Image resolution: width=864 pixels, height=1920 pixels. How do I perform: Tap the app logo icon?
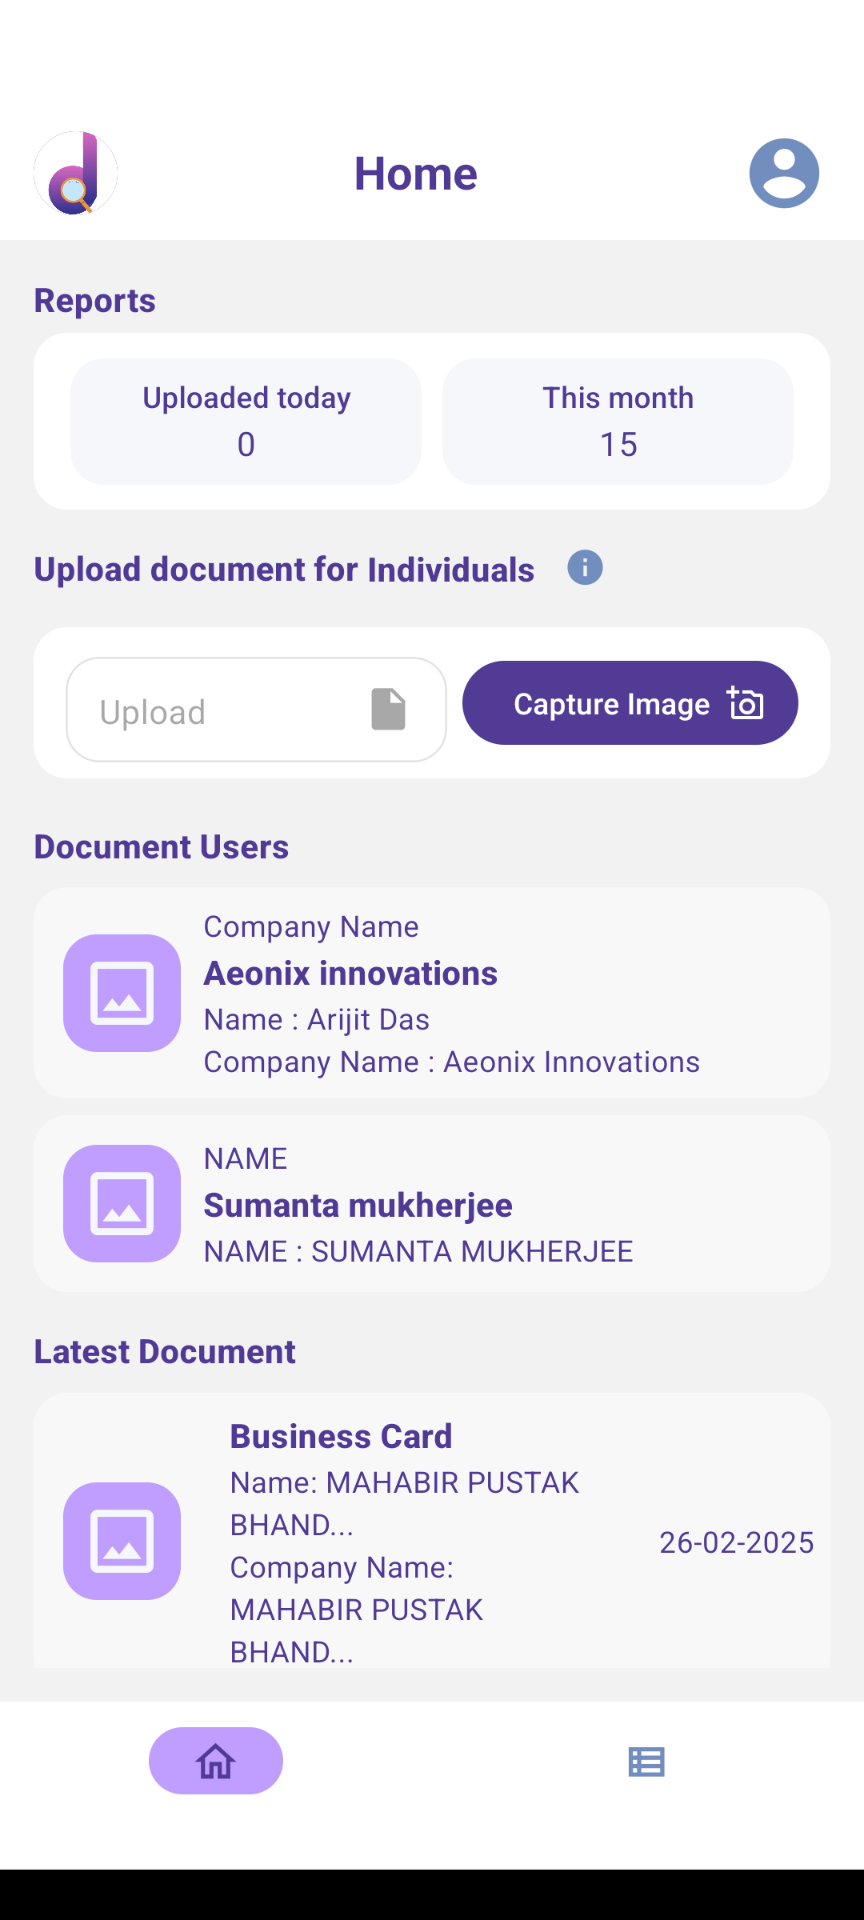pos(76,174)
